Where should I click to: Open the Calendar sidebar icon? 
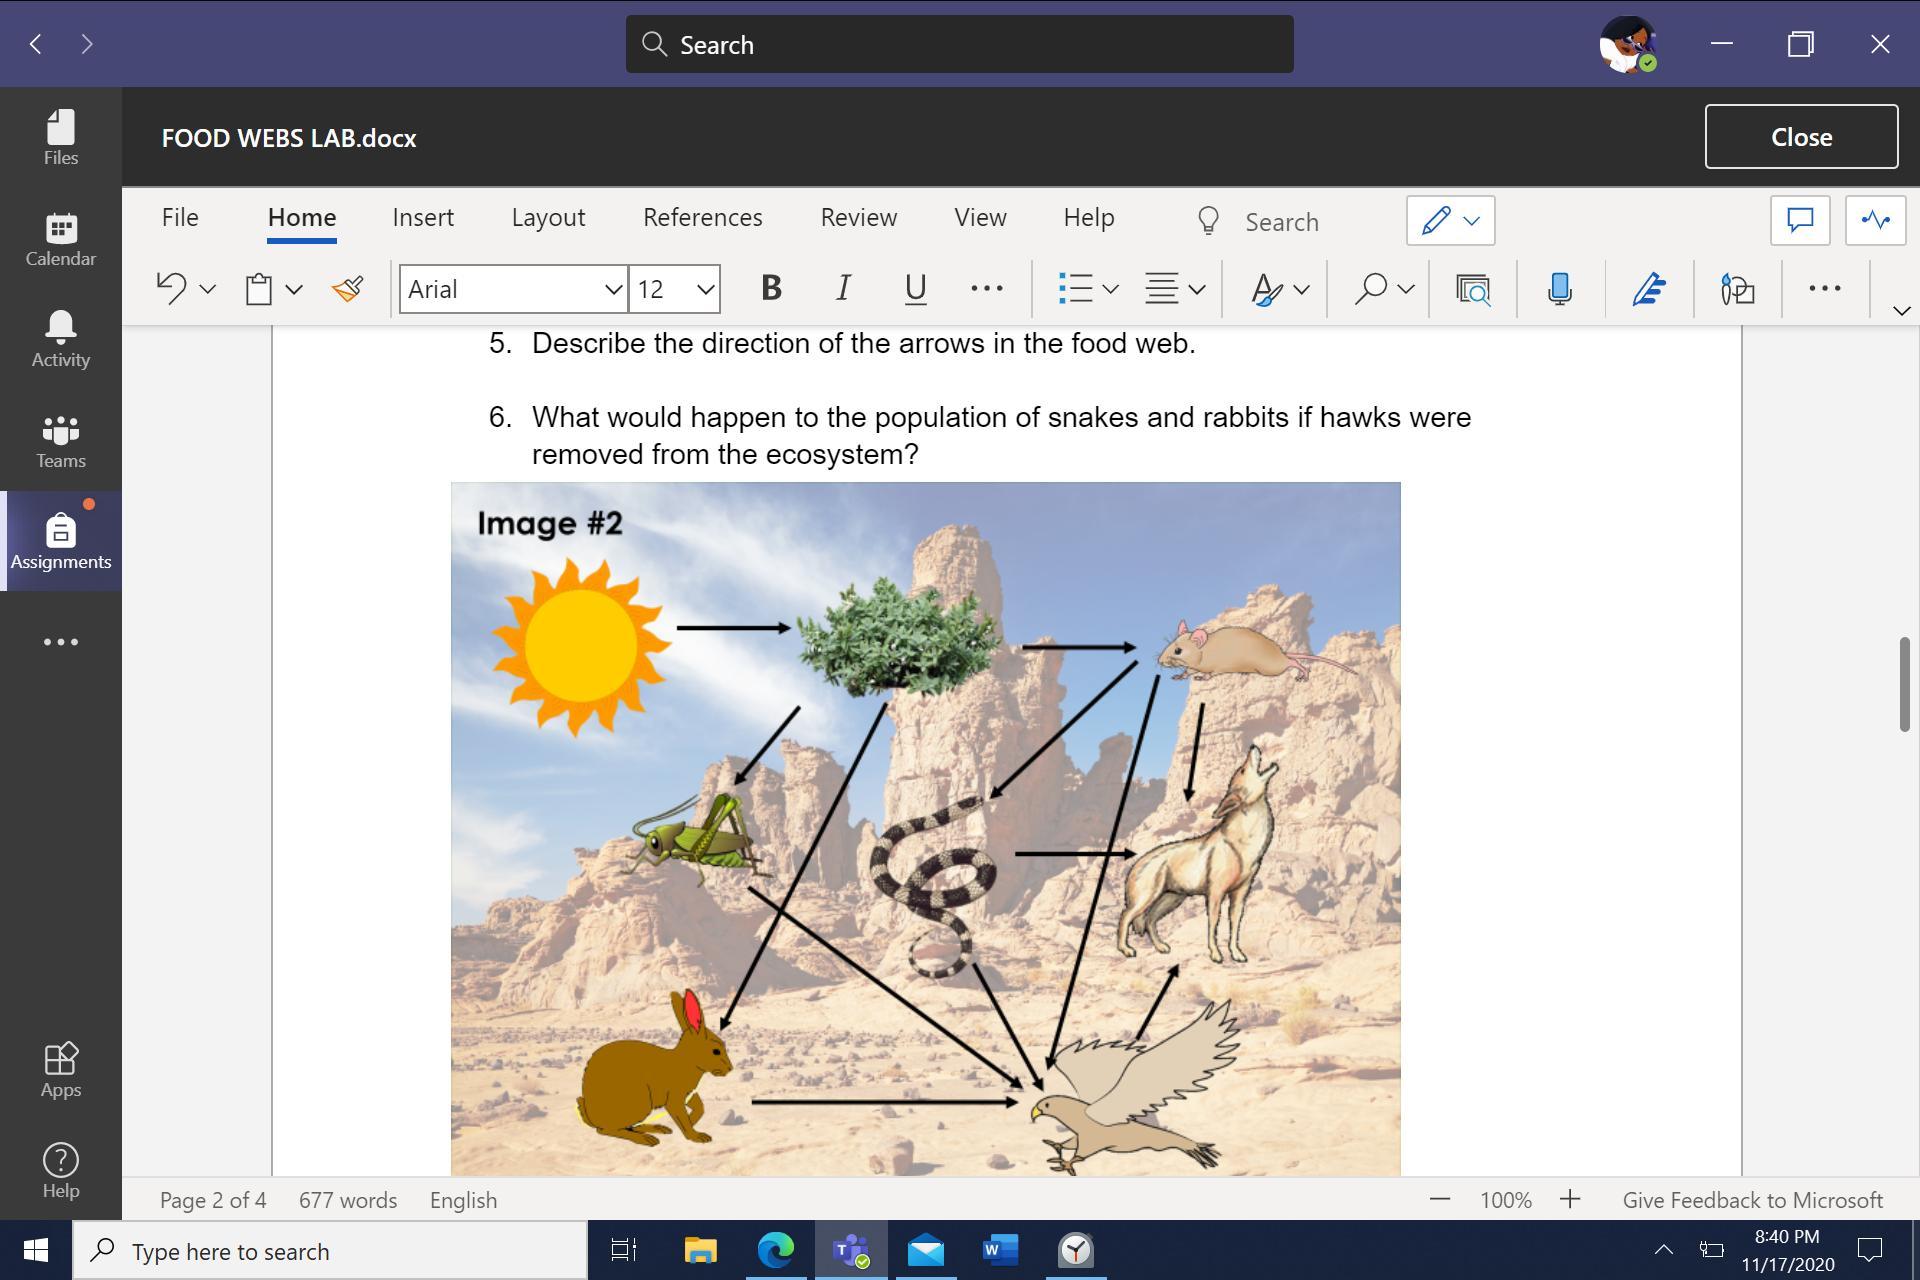tap(61, 239)
